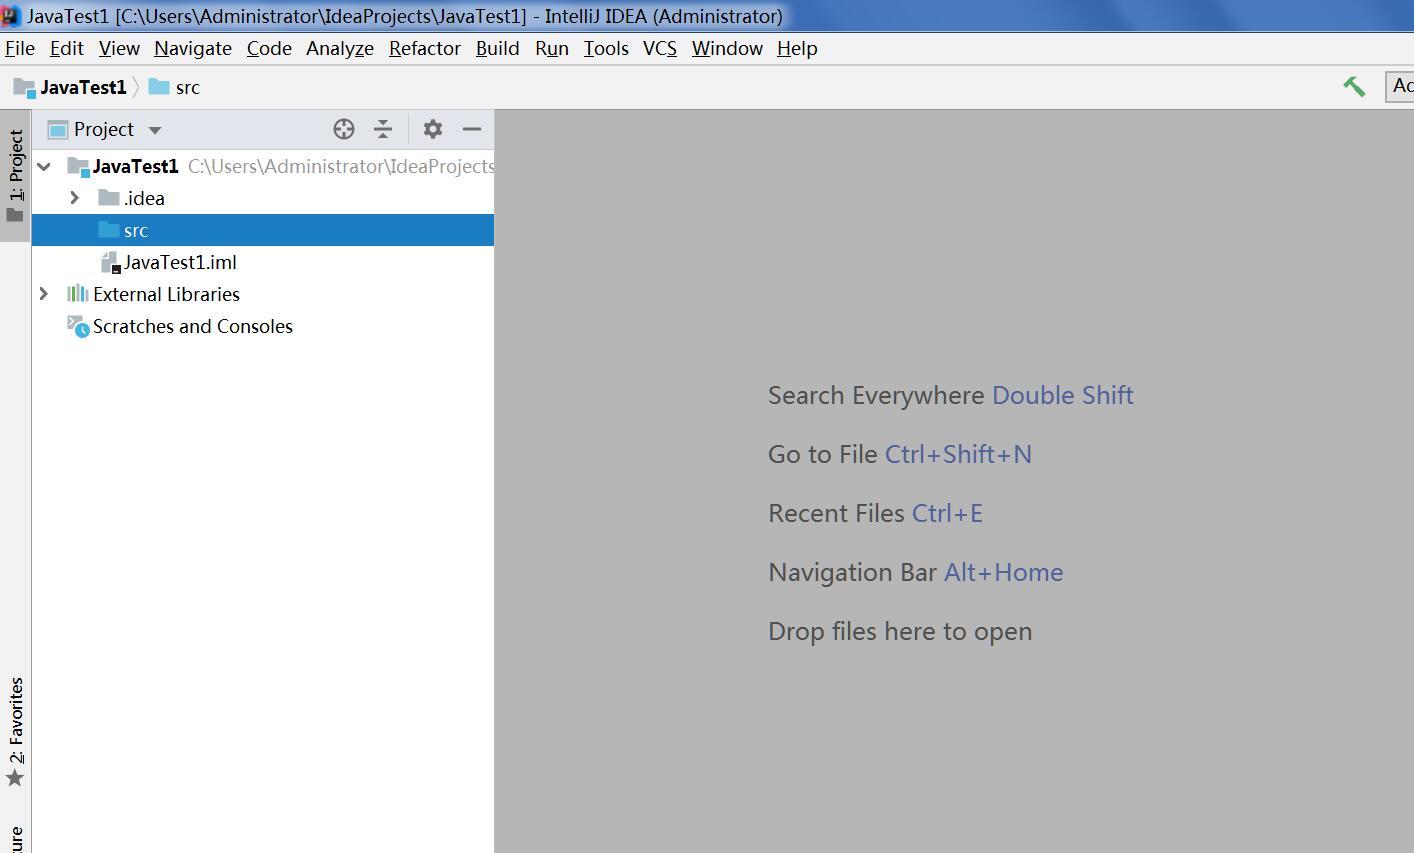1414x853 pixels.
Task: Click the Favorites star icon on left stripe
Action: click(15, 778)
